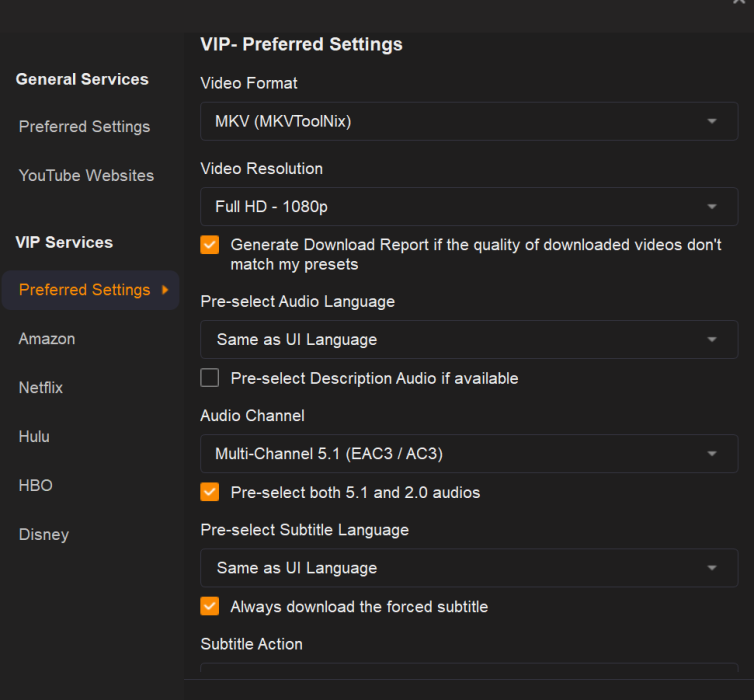Expand the Multi-Channel 5.1 audio channel dropdown
Viewport: 754px width, 700px height.
click(x=469, y=454)
